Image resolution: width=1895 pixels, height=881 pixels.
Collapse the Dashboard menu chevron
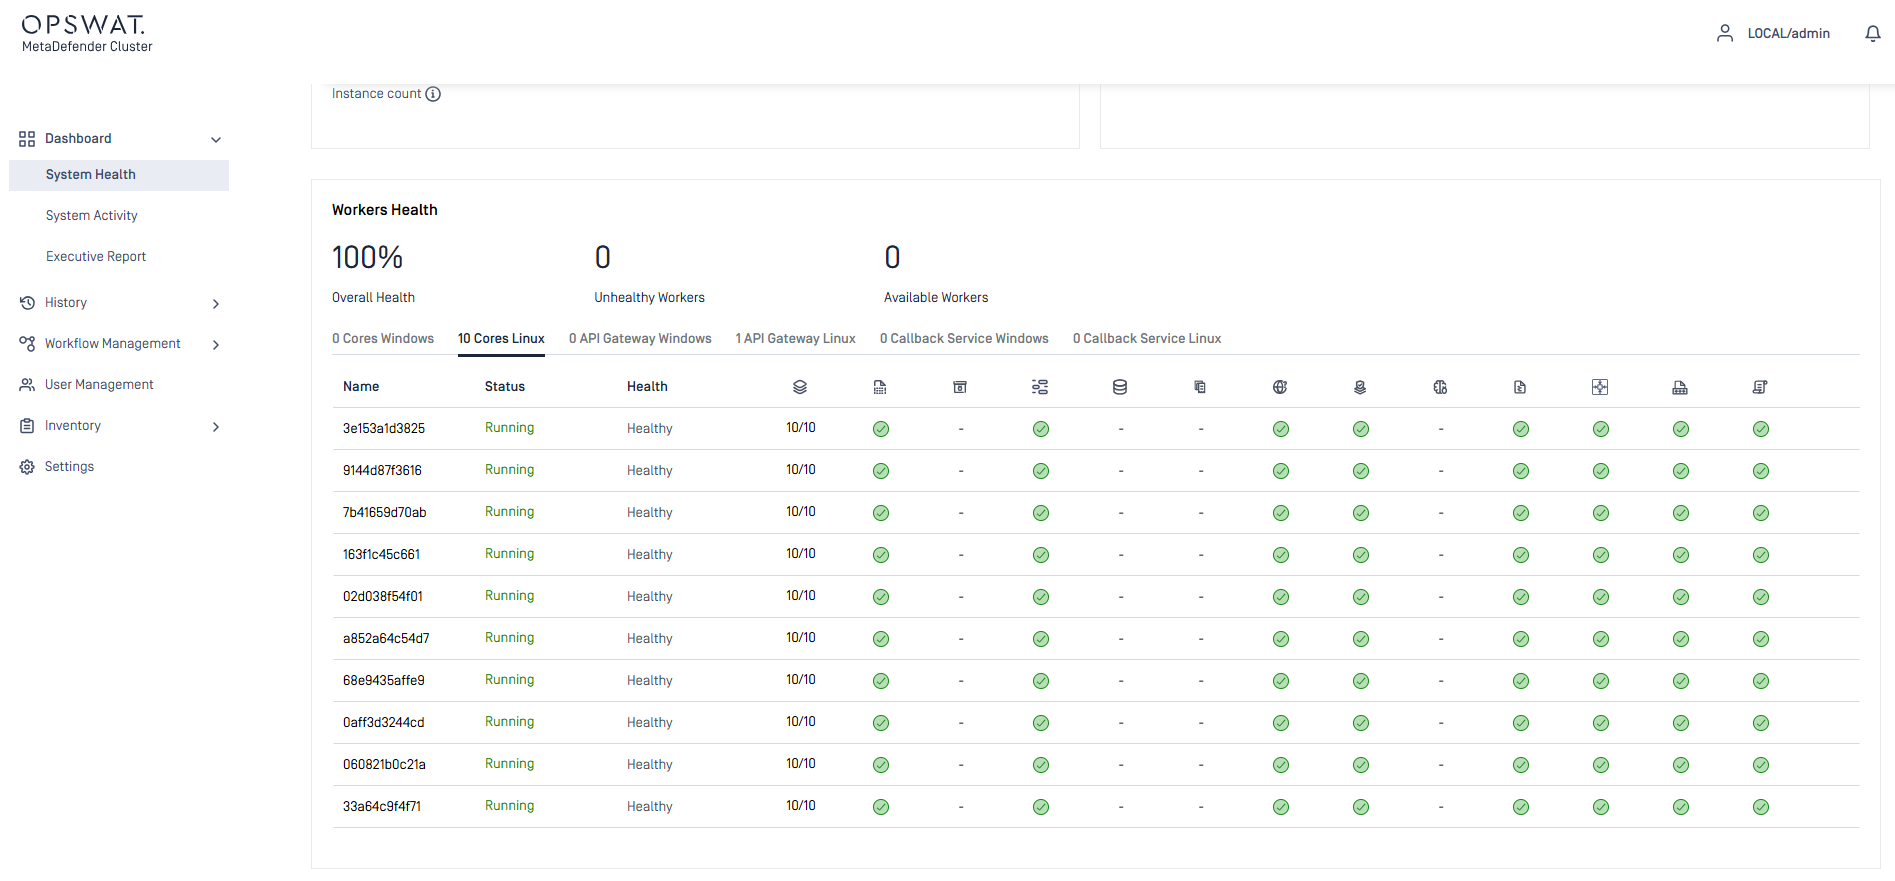coord(216,140)
